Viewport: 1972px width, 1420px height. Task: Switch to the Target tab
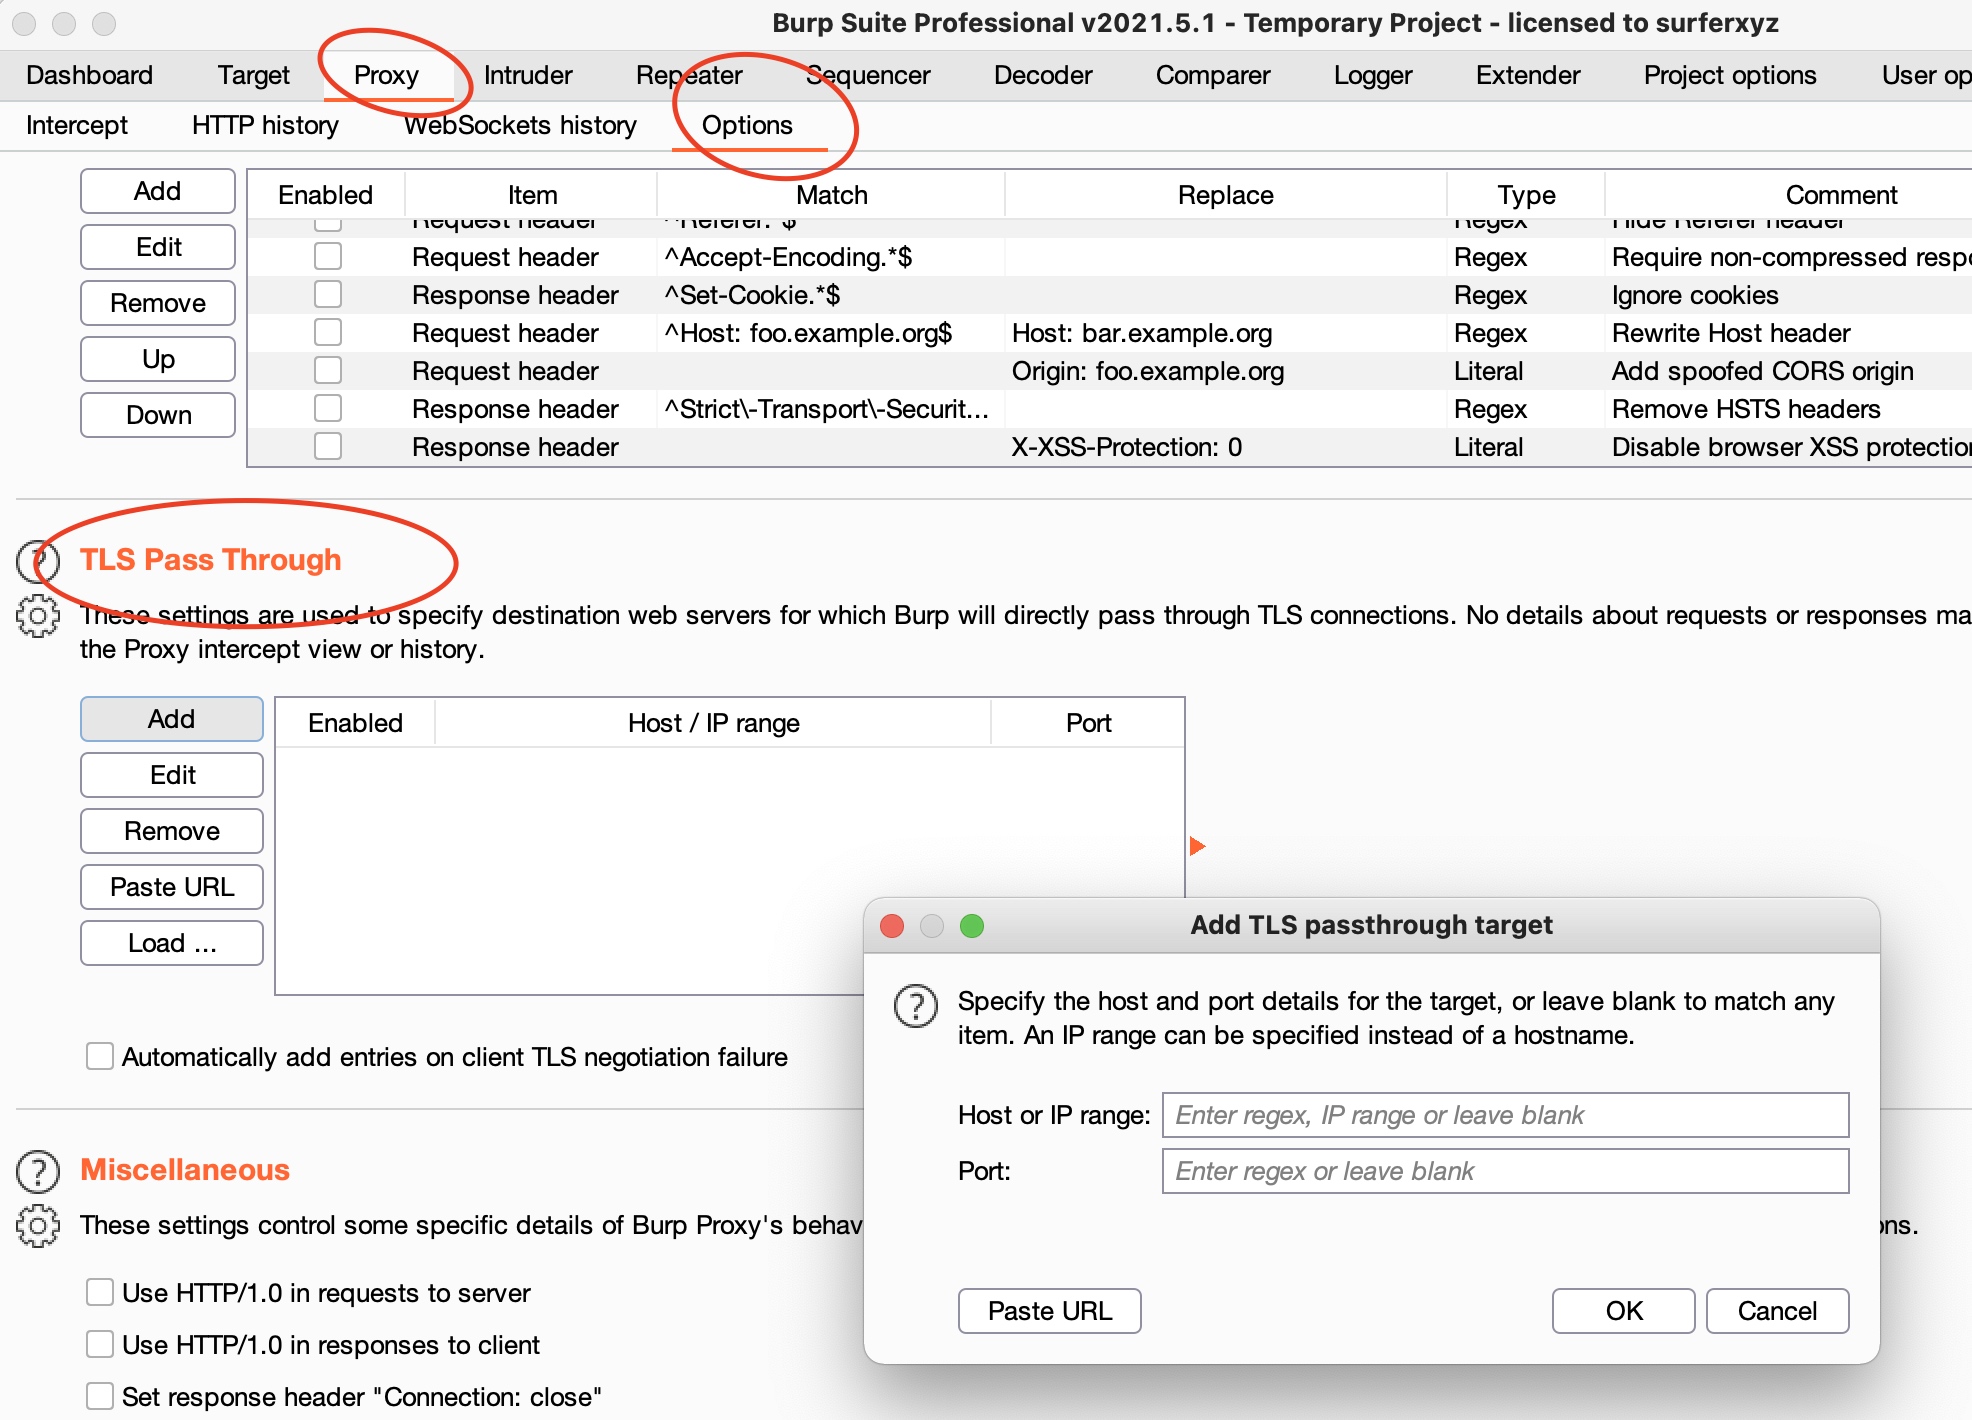pyautogui.click(x=254, y=75)
